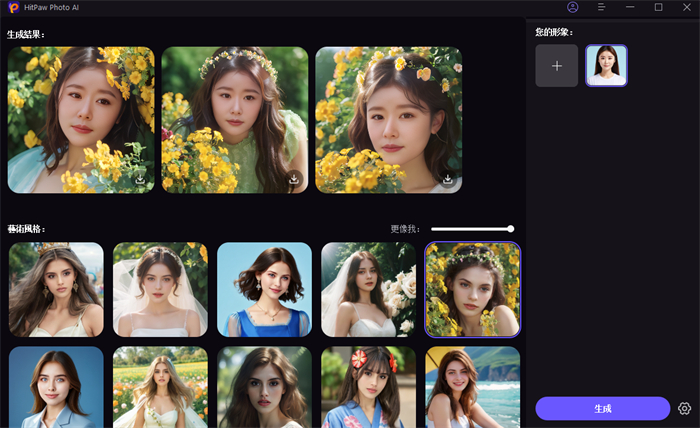This screenshot has height=428, width=700.
Task: Pick the first tiara long hair style
Action: tap(56, 290)
